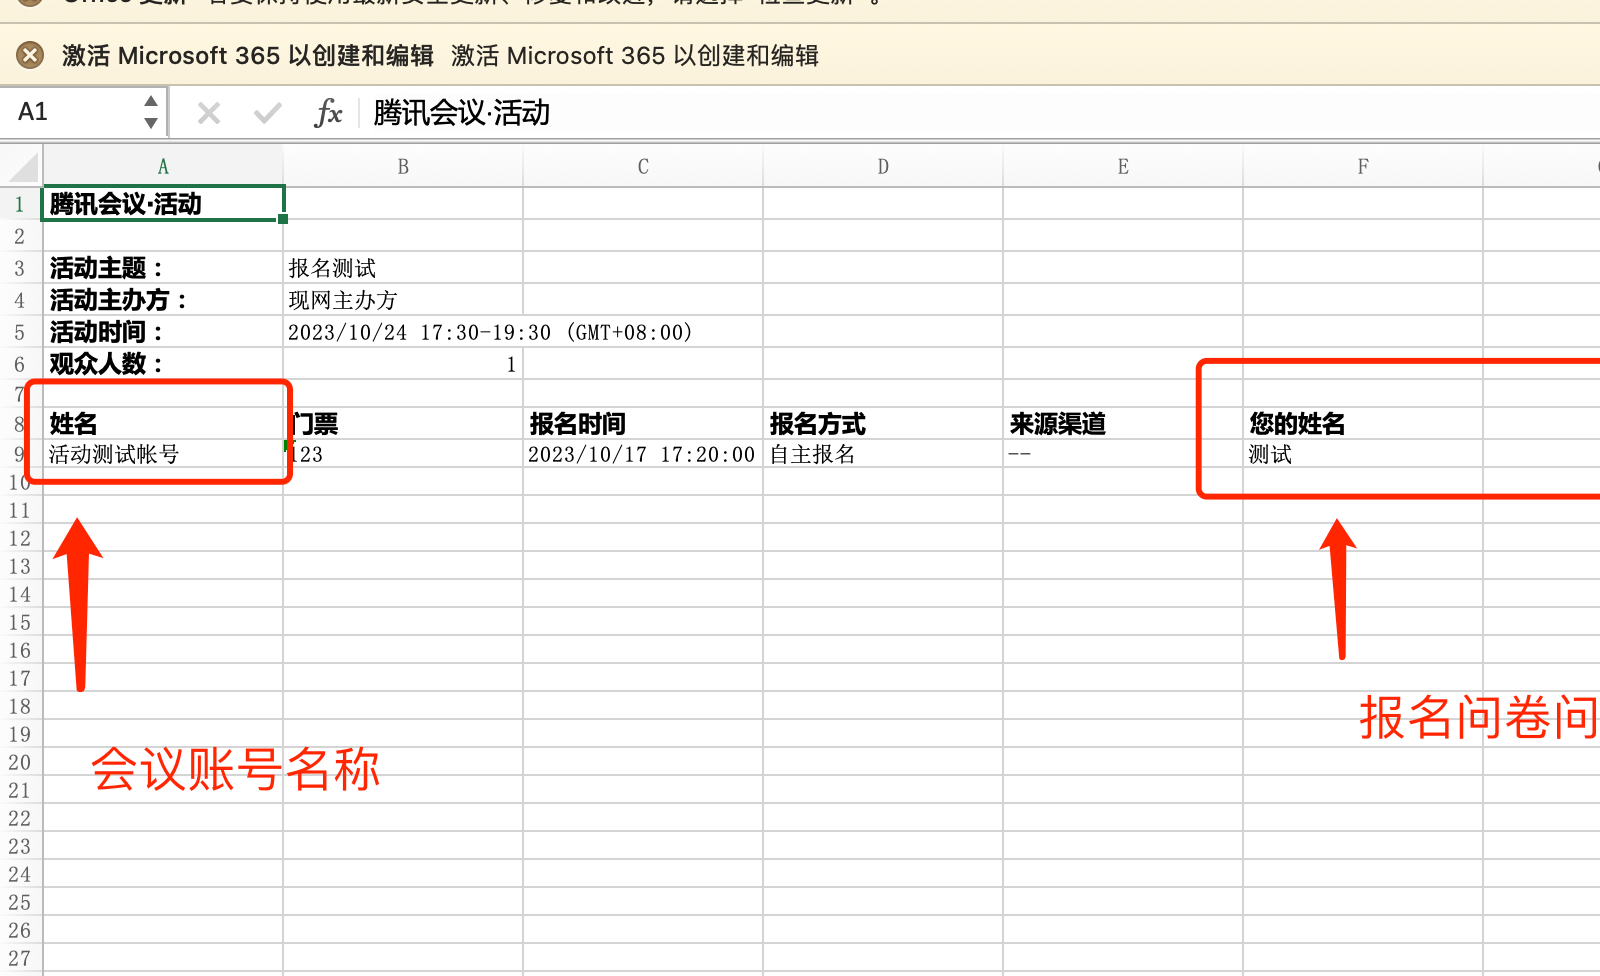Select row 1 header
The image size is (1600, 976).
[20, 204]
